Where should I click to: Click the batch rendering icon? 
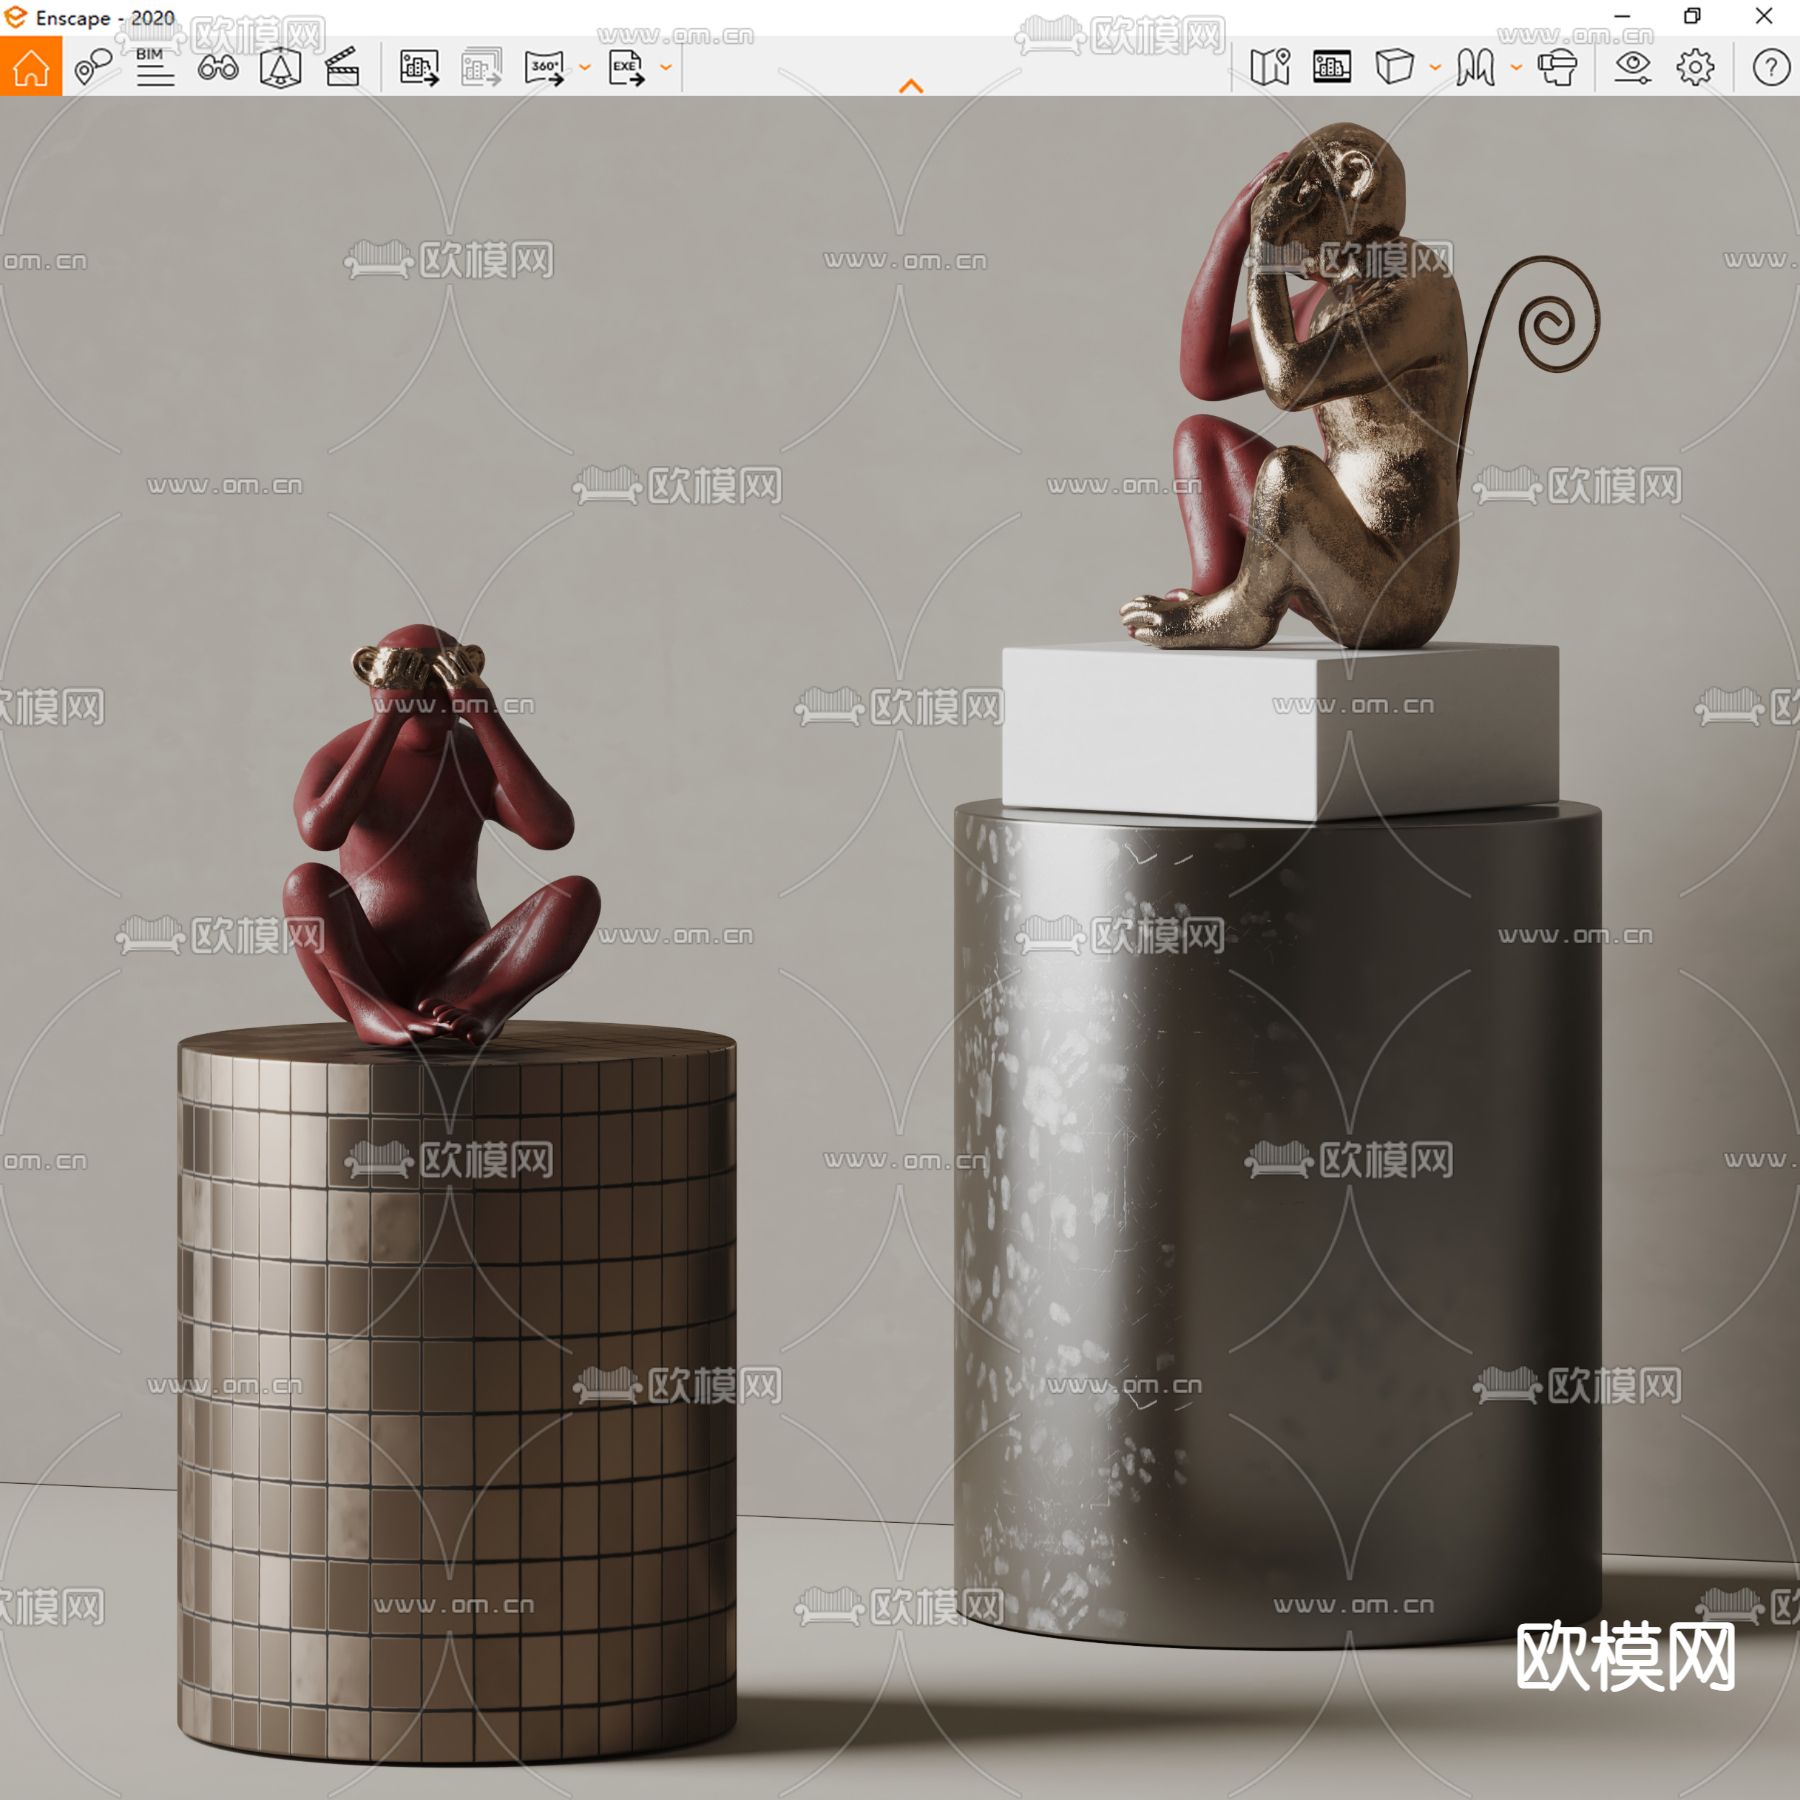click(481, 67)
